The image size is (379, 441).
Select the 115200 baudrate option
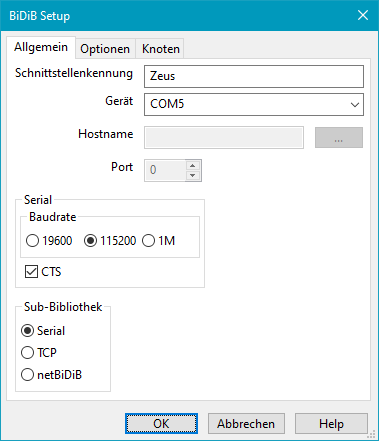click(110, 241)
